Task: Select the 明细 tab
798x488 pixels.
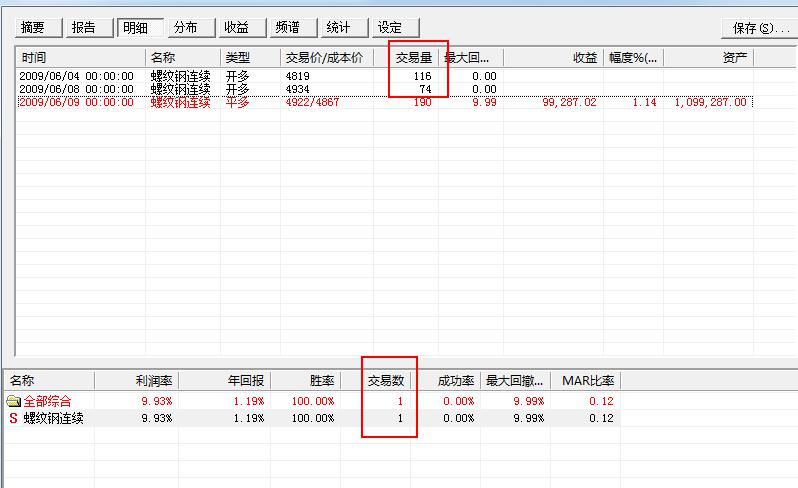Action: click(x=140, y=27)
